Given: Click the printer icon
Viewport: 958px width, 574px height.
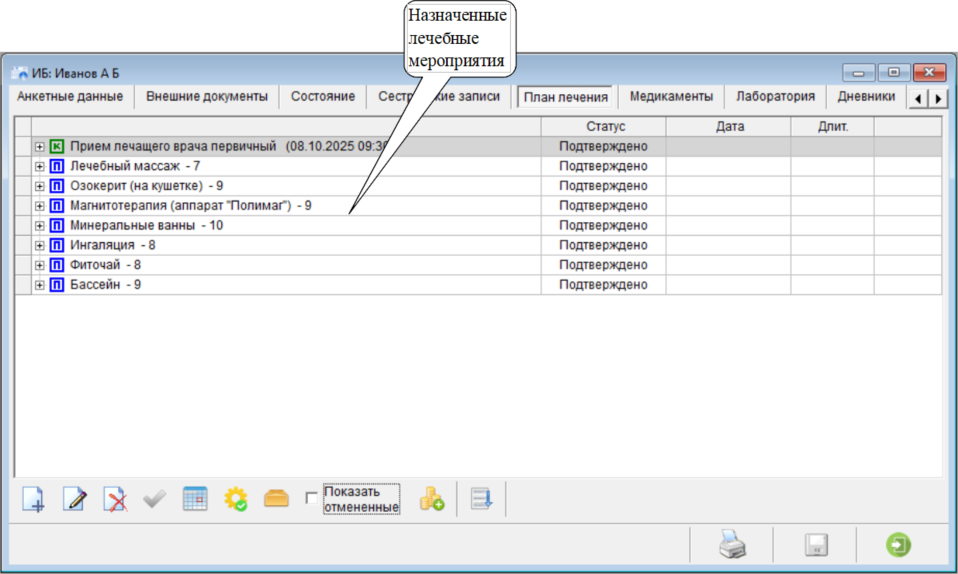Looking at the screenshot, I should pos(732,545).
